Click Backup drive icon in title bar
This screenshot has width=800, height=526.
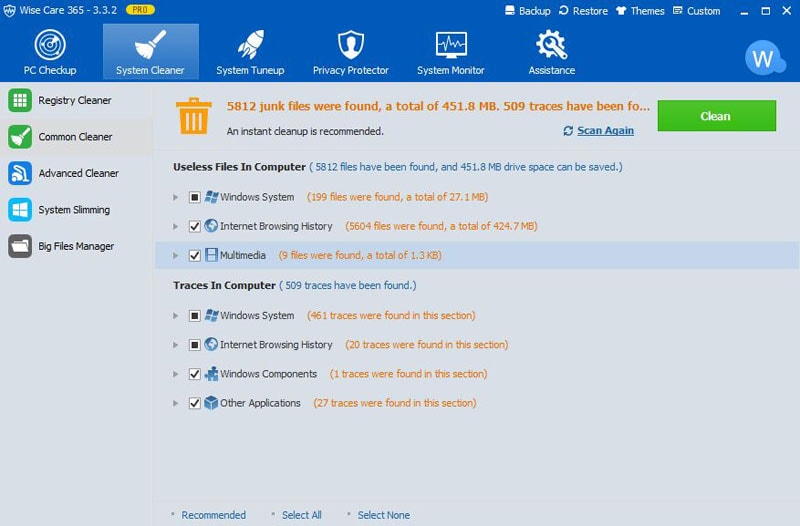[510, 11]
